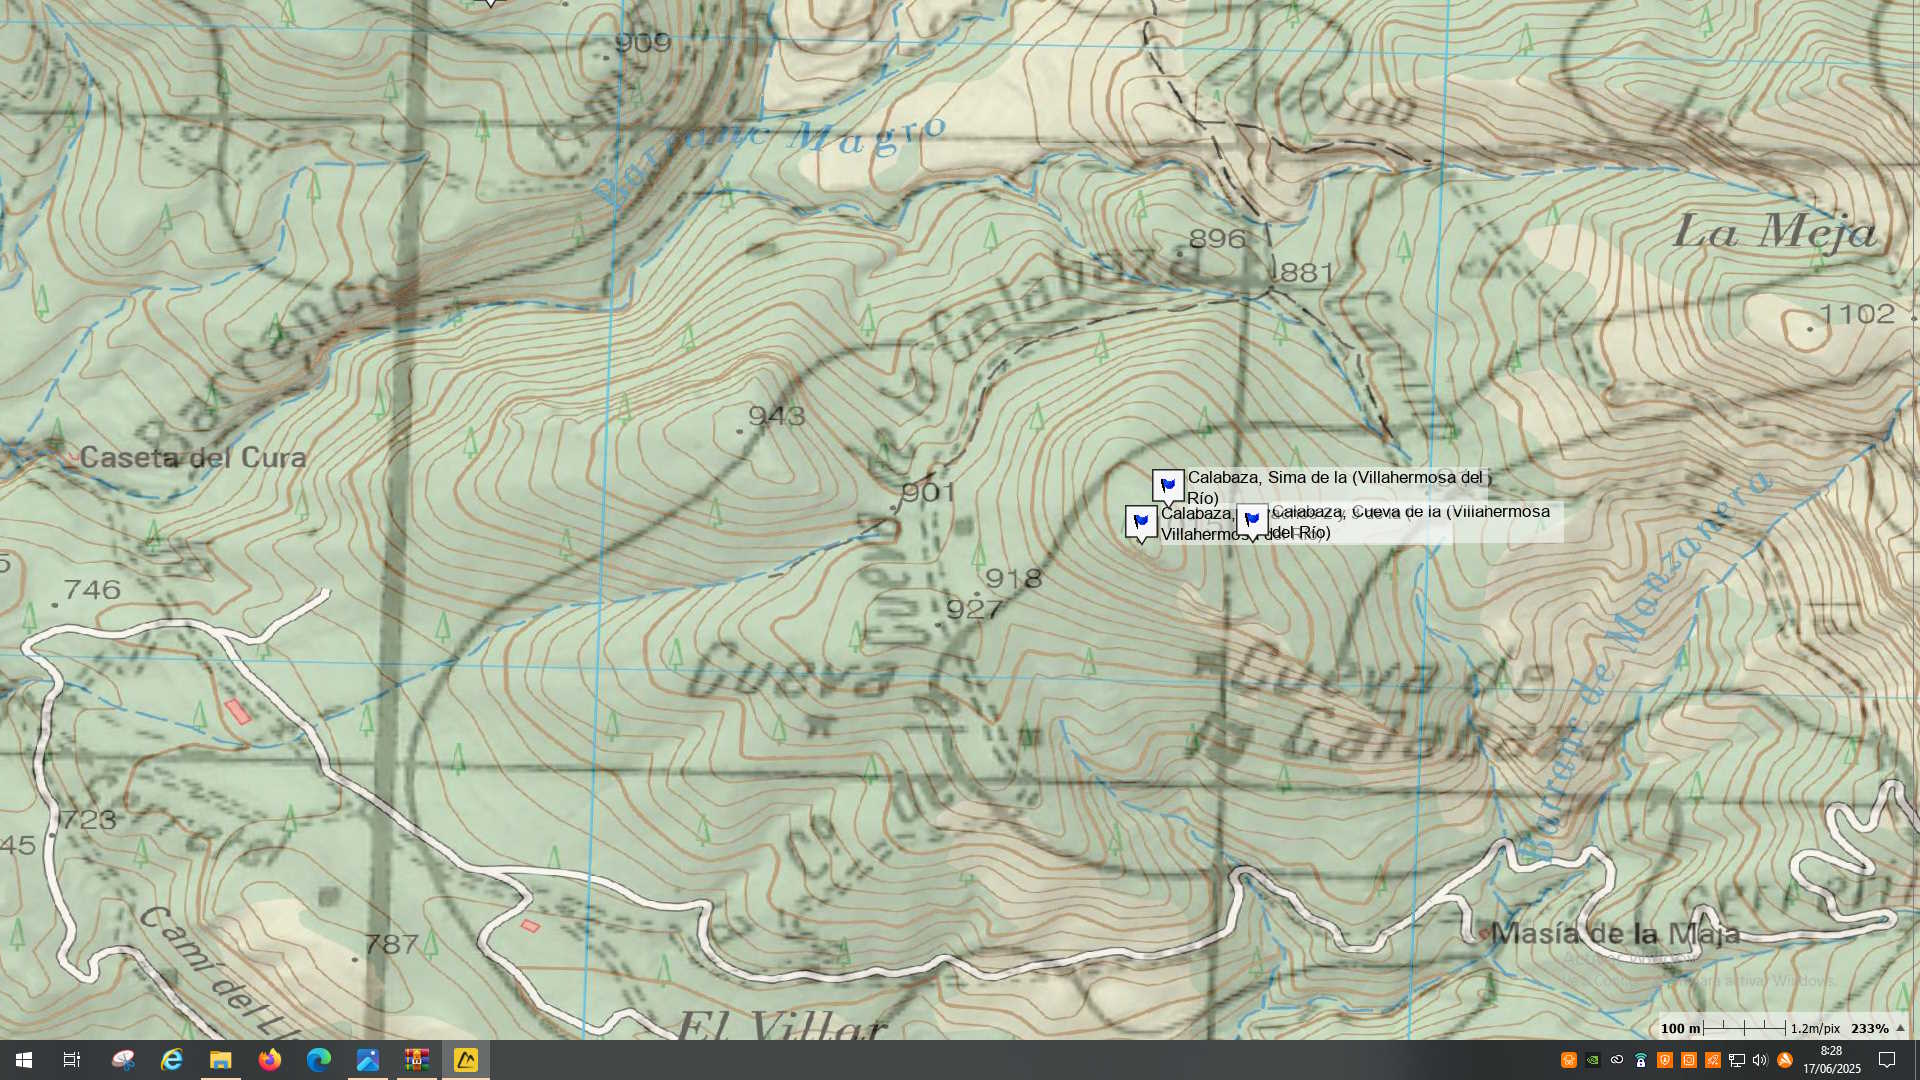Open WinRAR from the taskbar

pyautogui.click(x=417, y=1060)
